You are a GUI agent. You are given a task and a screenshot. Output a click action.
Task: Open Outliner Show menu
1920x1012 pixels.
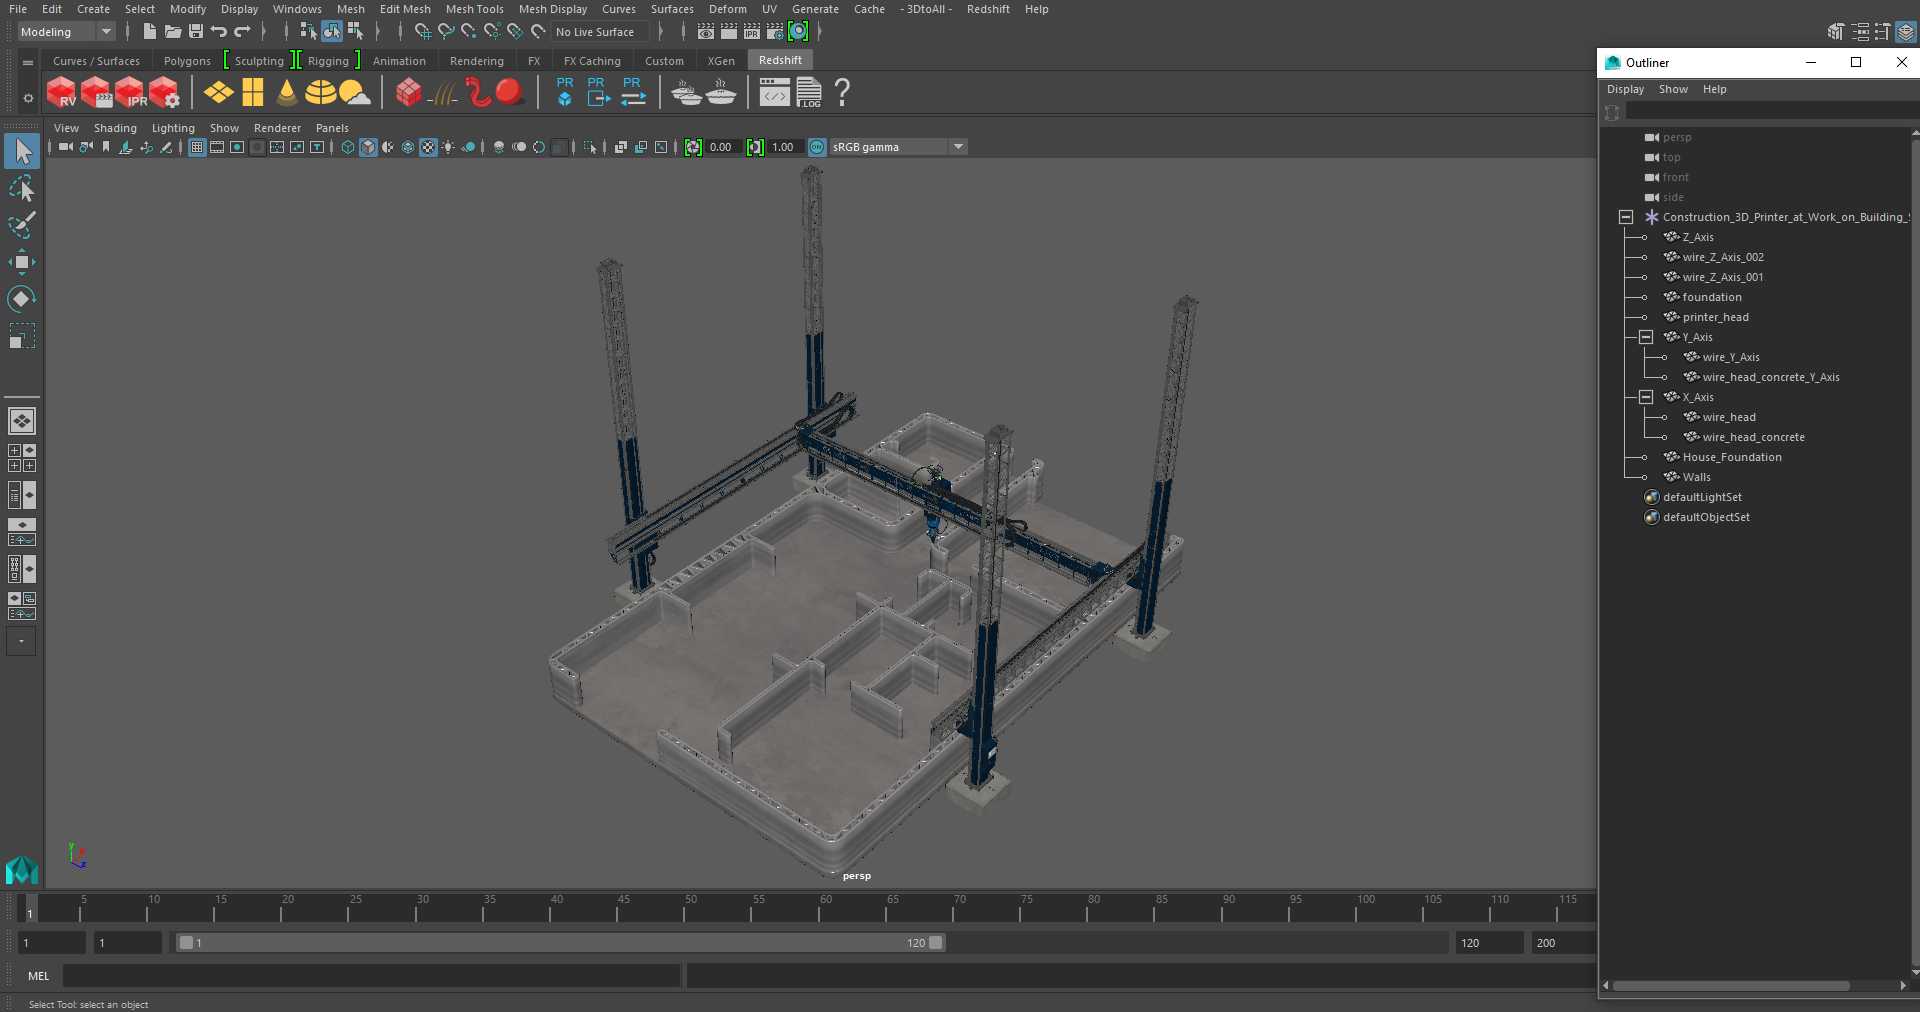(1673, 89)
